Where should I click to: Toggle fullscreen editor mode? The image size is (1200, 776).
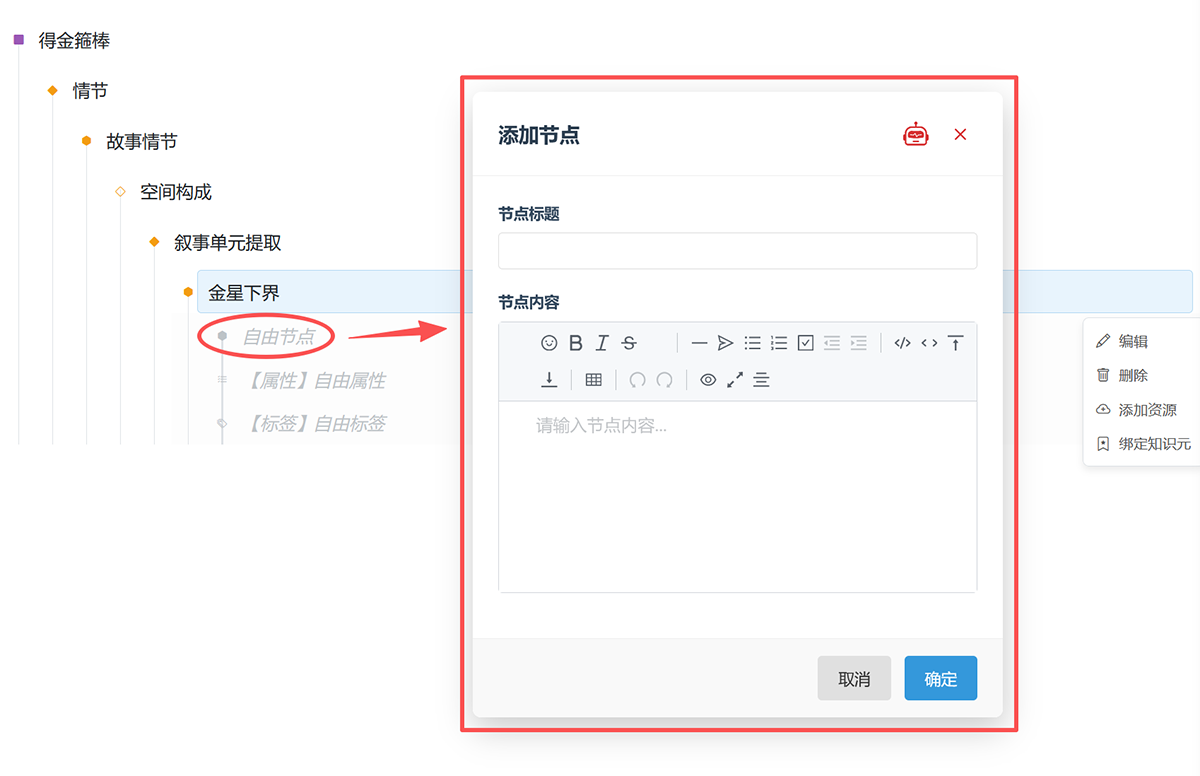click(735, 380)
